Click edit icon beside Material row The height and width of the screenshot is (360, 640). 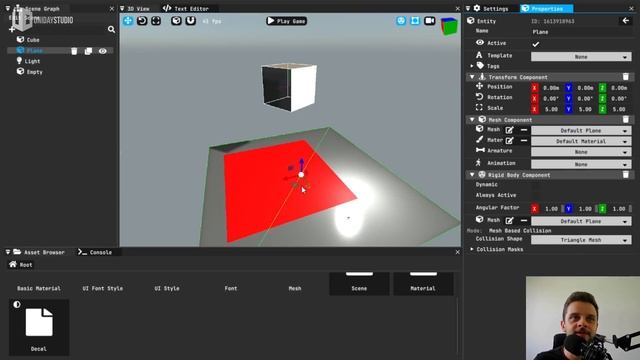click(x=509, y=141)
